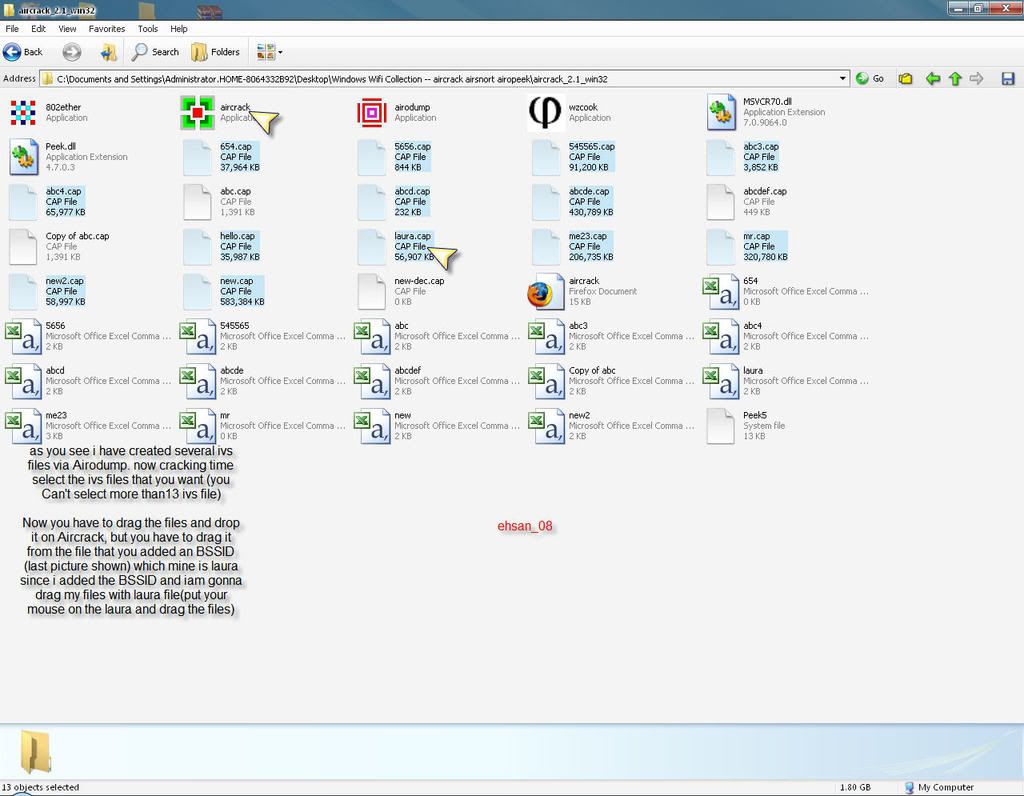Select the abc4.cap file name

pos(63,191)
